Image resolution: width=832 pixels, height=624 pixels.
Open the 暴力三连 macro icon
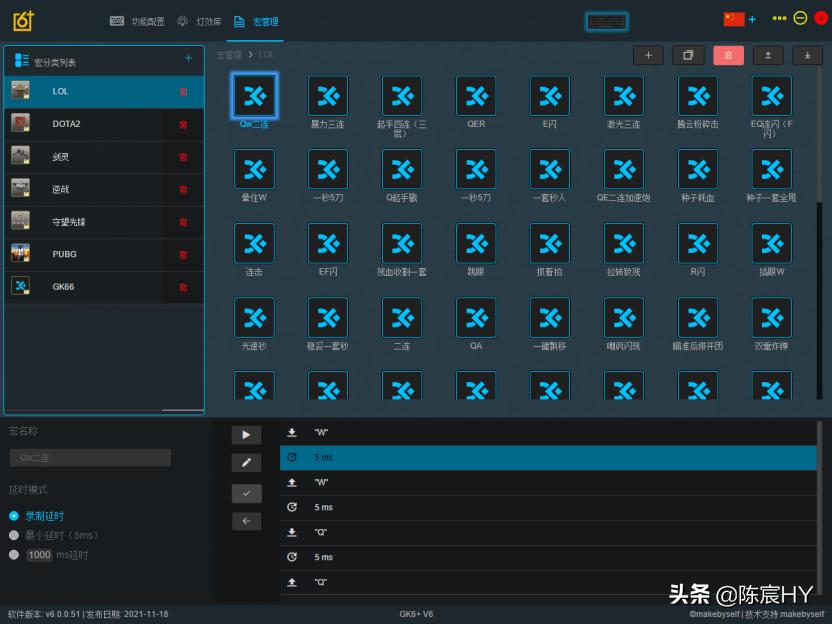pos(328,96)
